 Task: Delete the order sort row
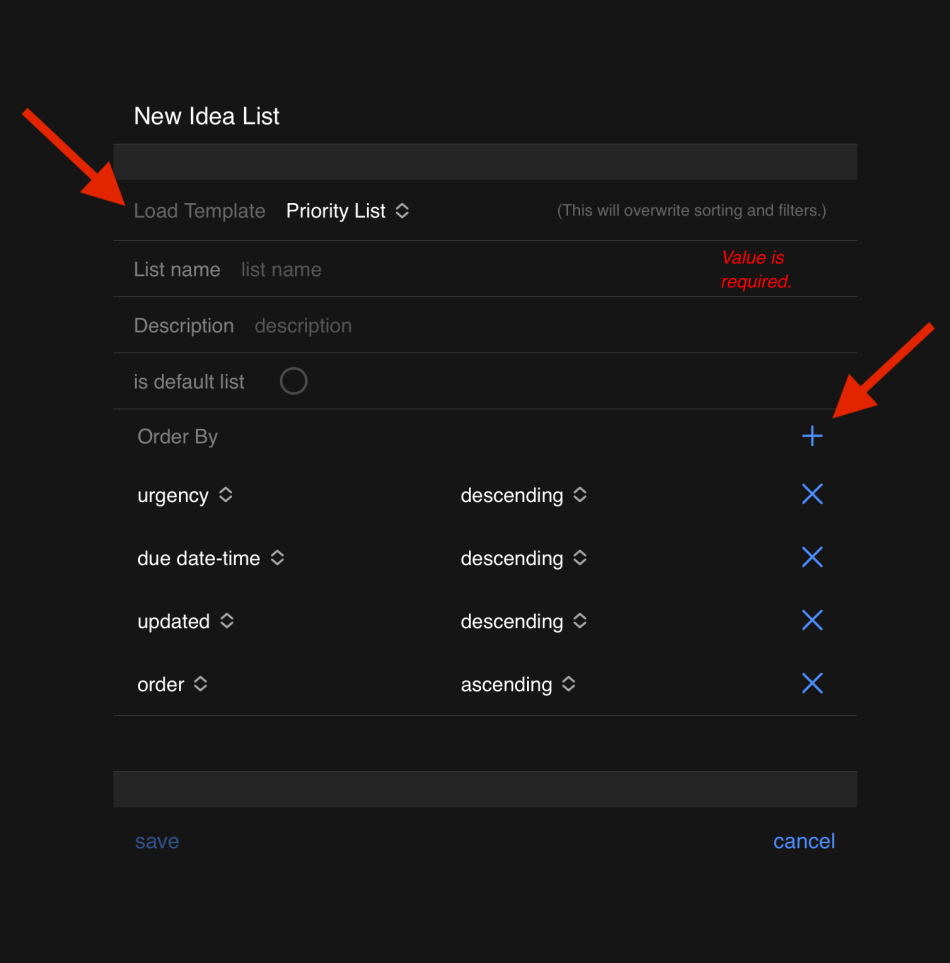tap(812, 683)
